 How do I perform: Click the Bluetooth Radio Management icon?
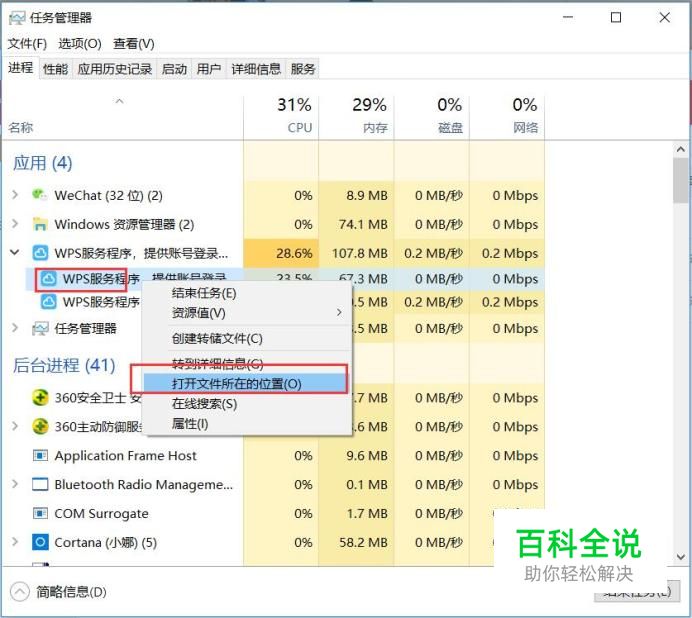[40, 484]
